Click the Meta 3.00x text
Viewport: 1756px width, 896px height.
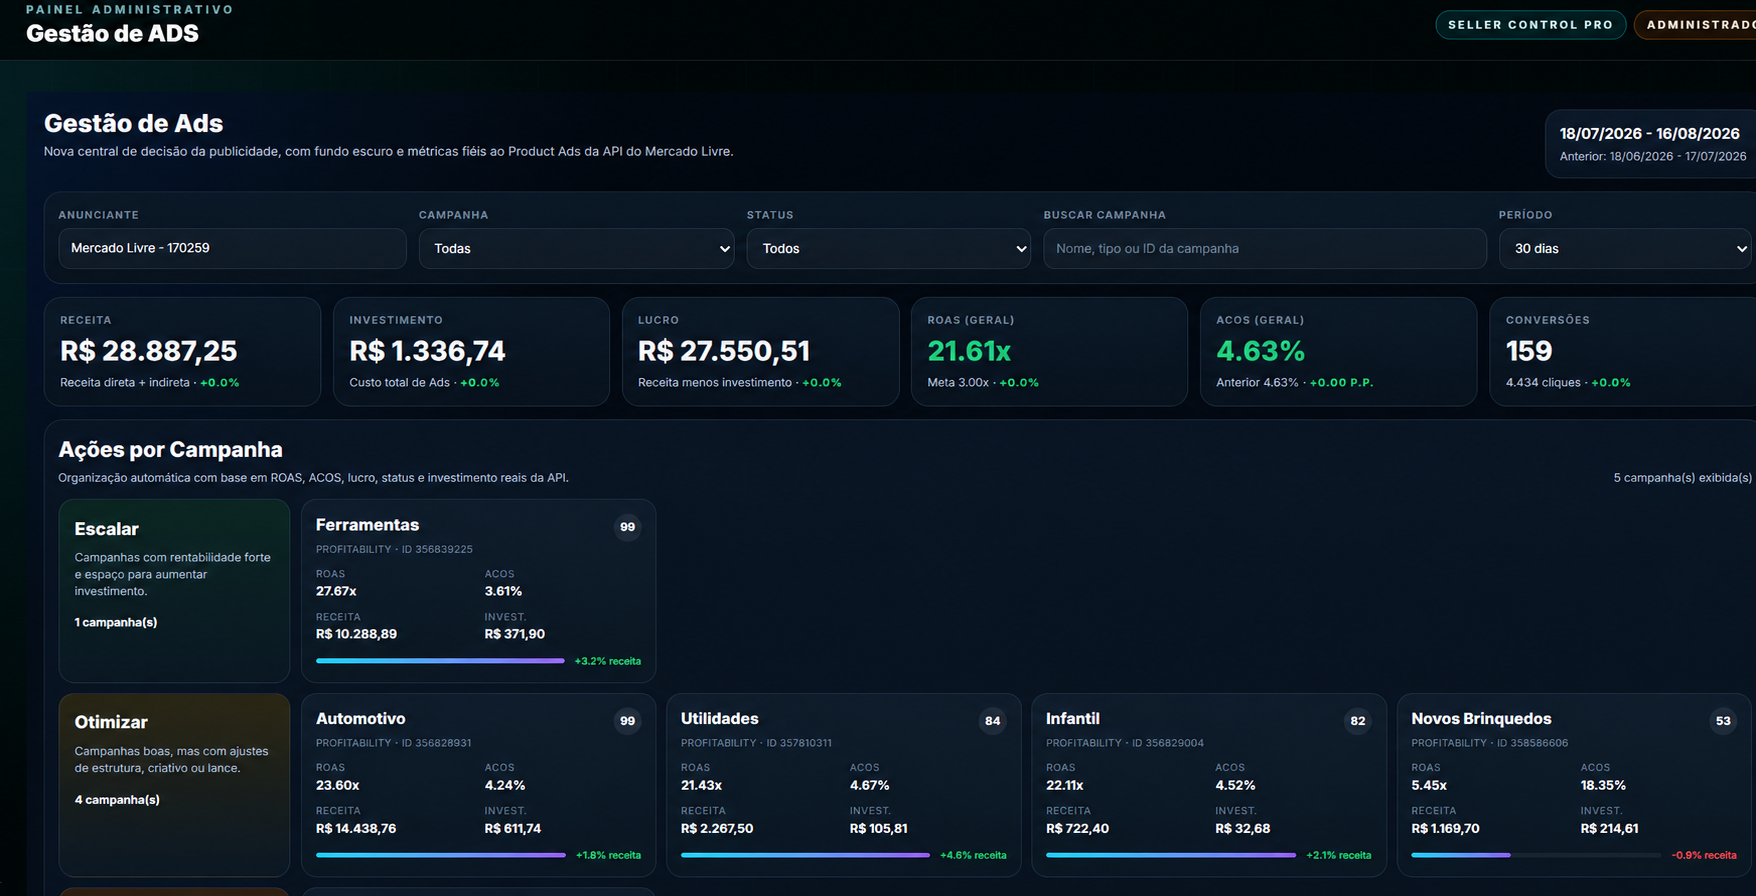pos(958,383)
